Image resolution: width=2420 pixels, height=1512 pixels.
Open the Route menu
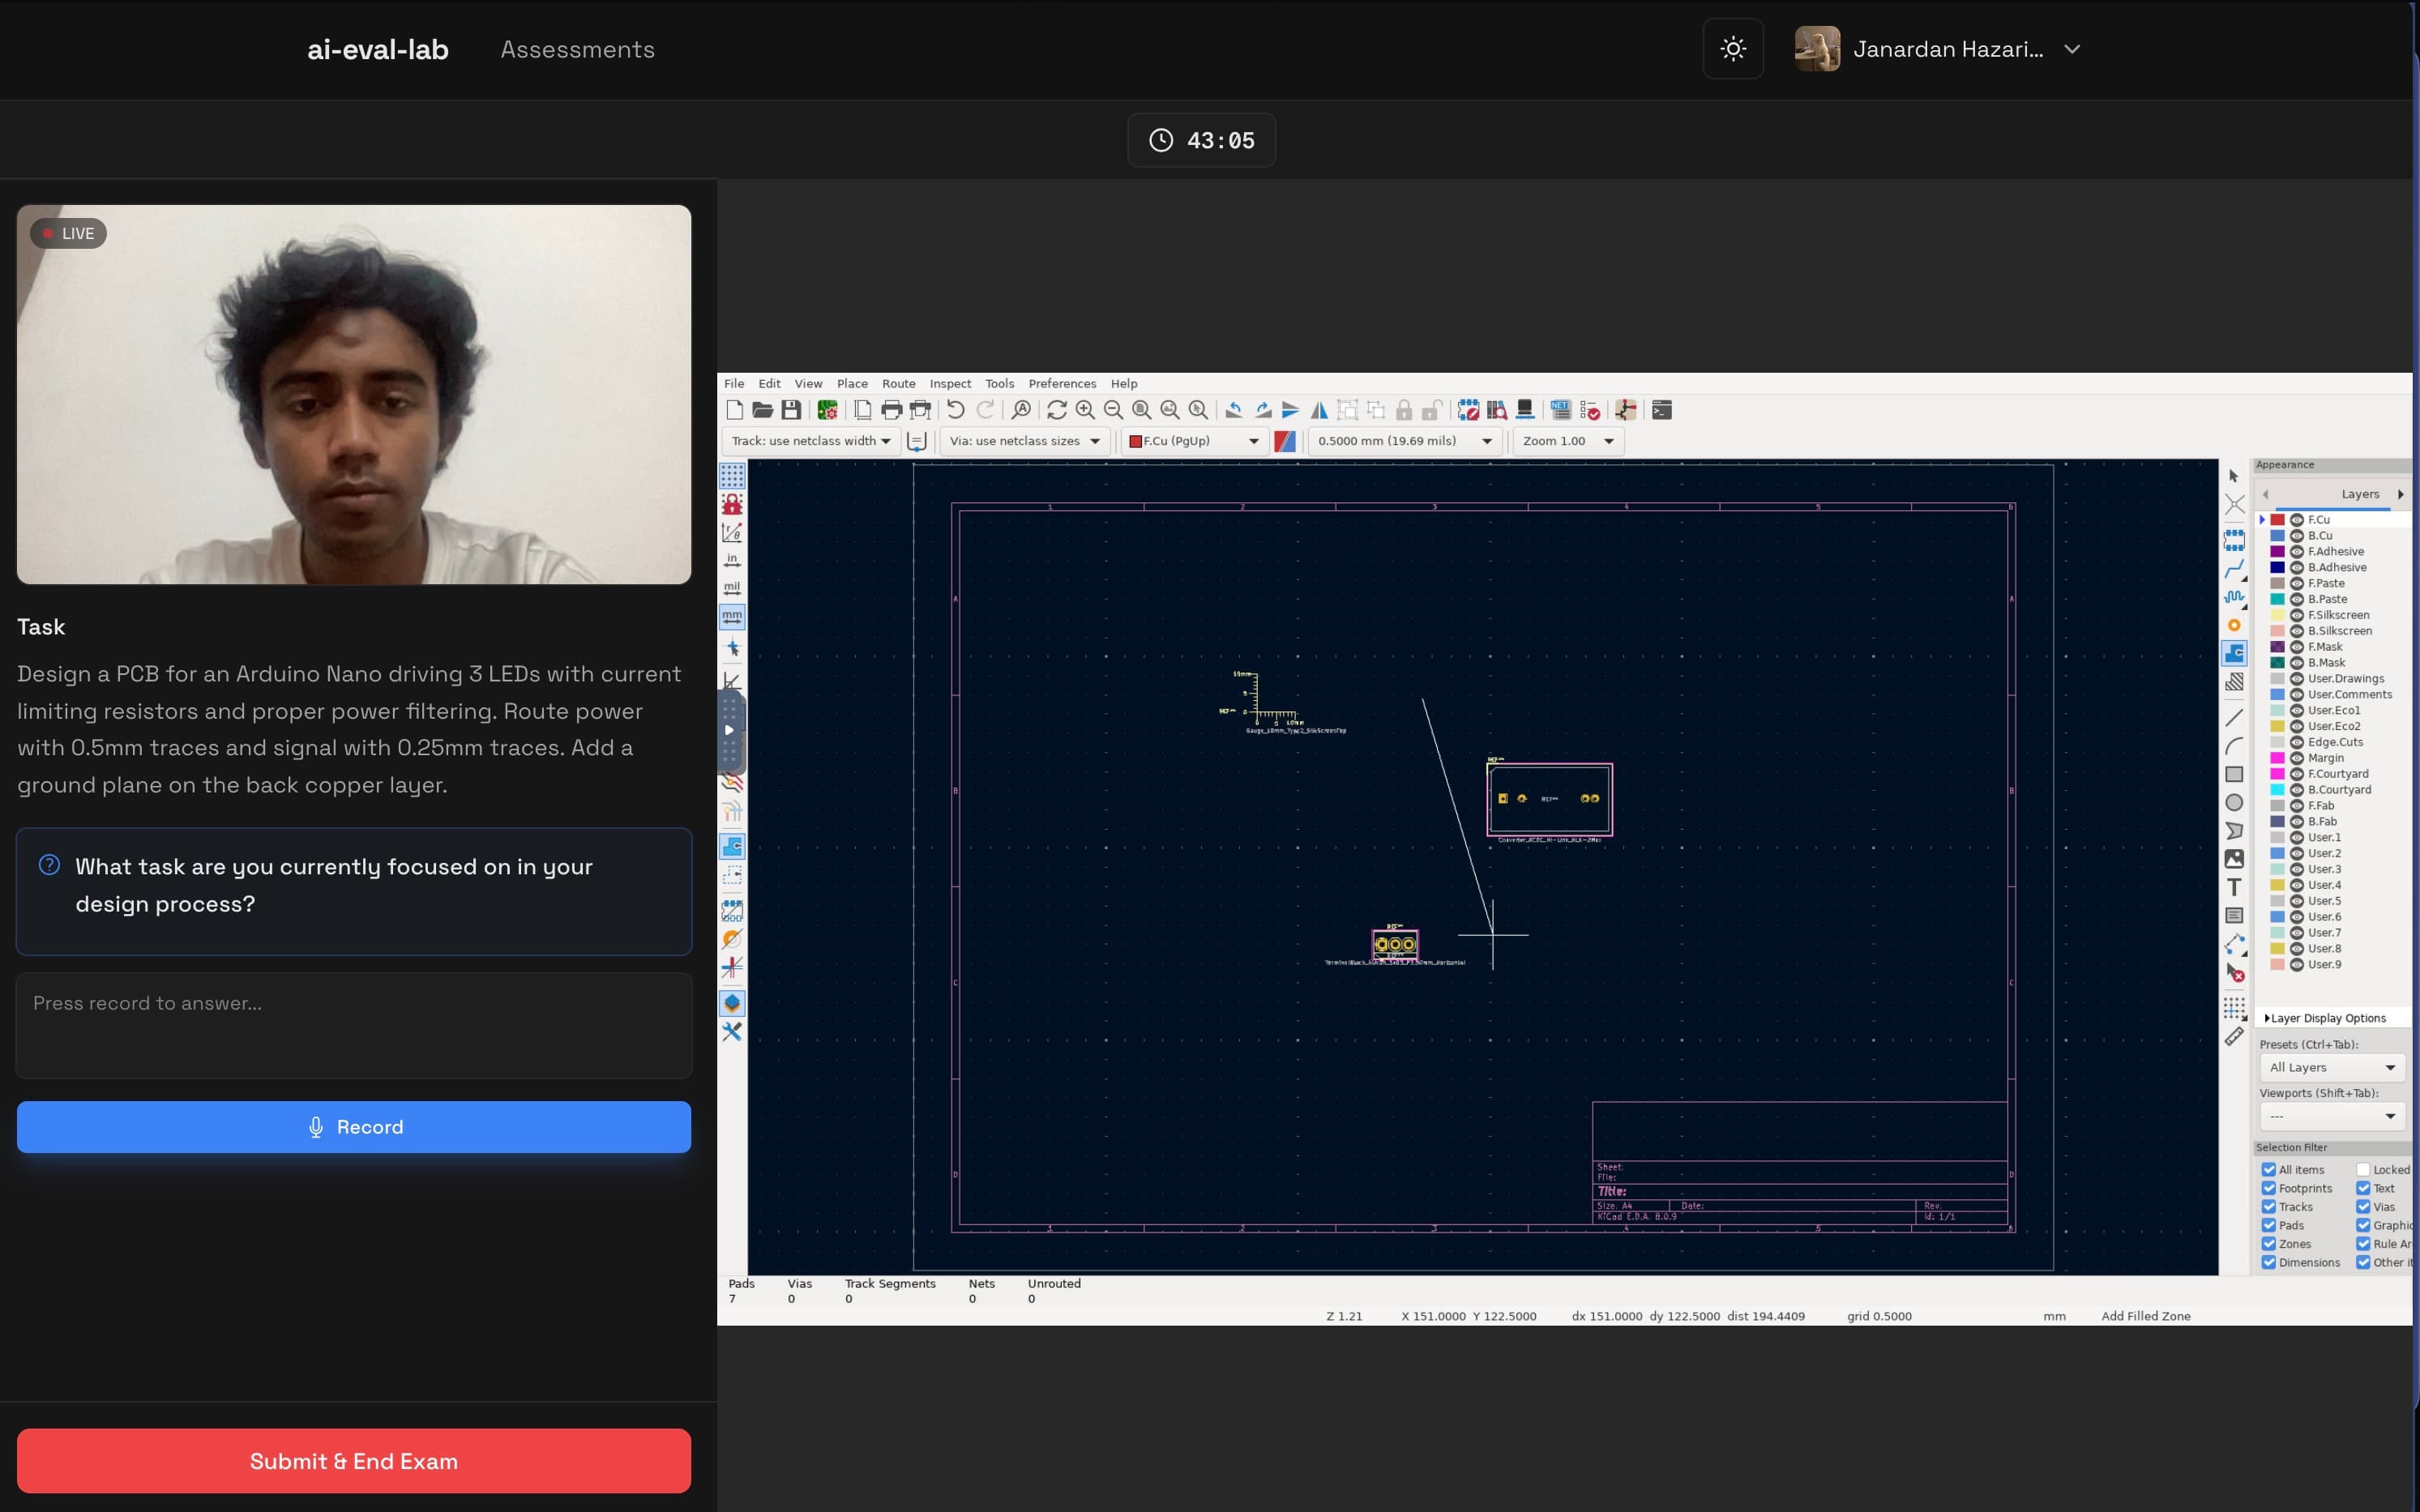tap(898, 383)
